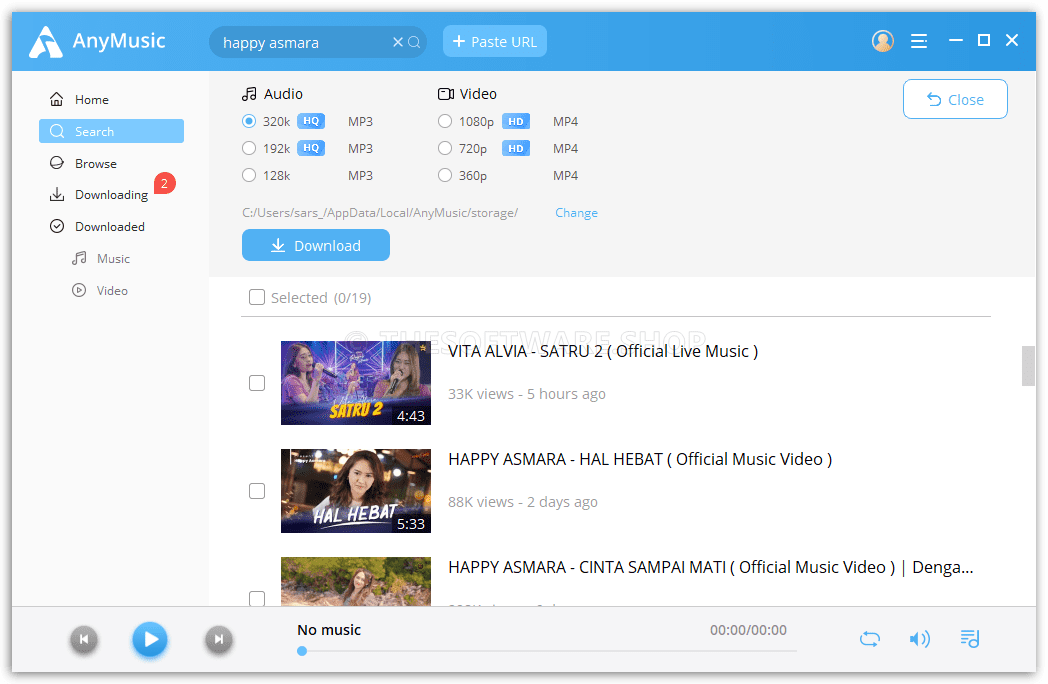The height and width of the screenshot is (684, 1048).
Task: Click the HAPPY ASMARA - HAL HEBAT title
Action: (640, 459)
